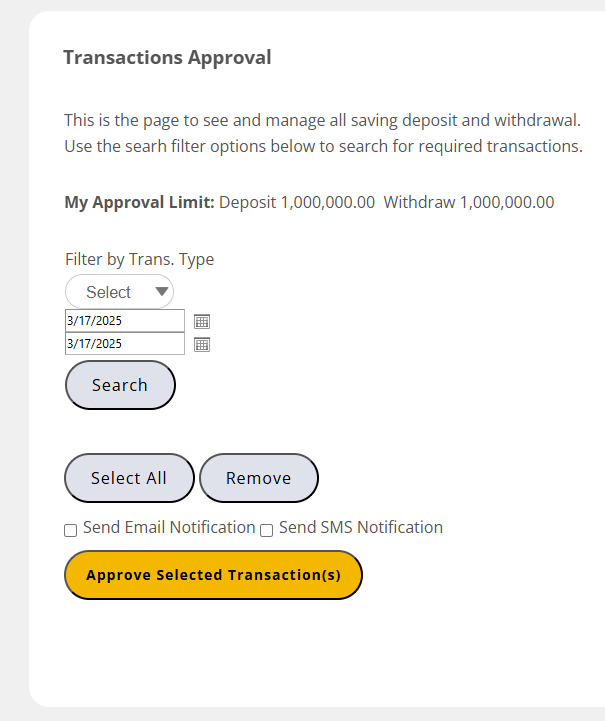
Task: Click the Send Email Notification label text
Action: coord(169,527)
